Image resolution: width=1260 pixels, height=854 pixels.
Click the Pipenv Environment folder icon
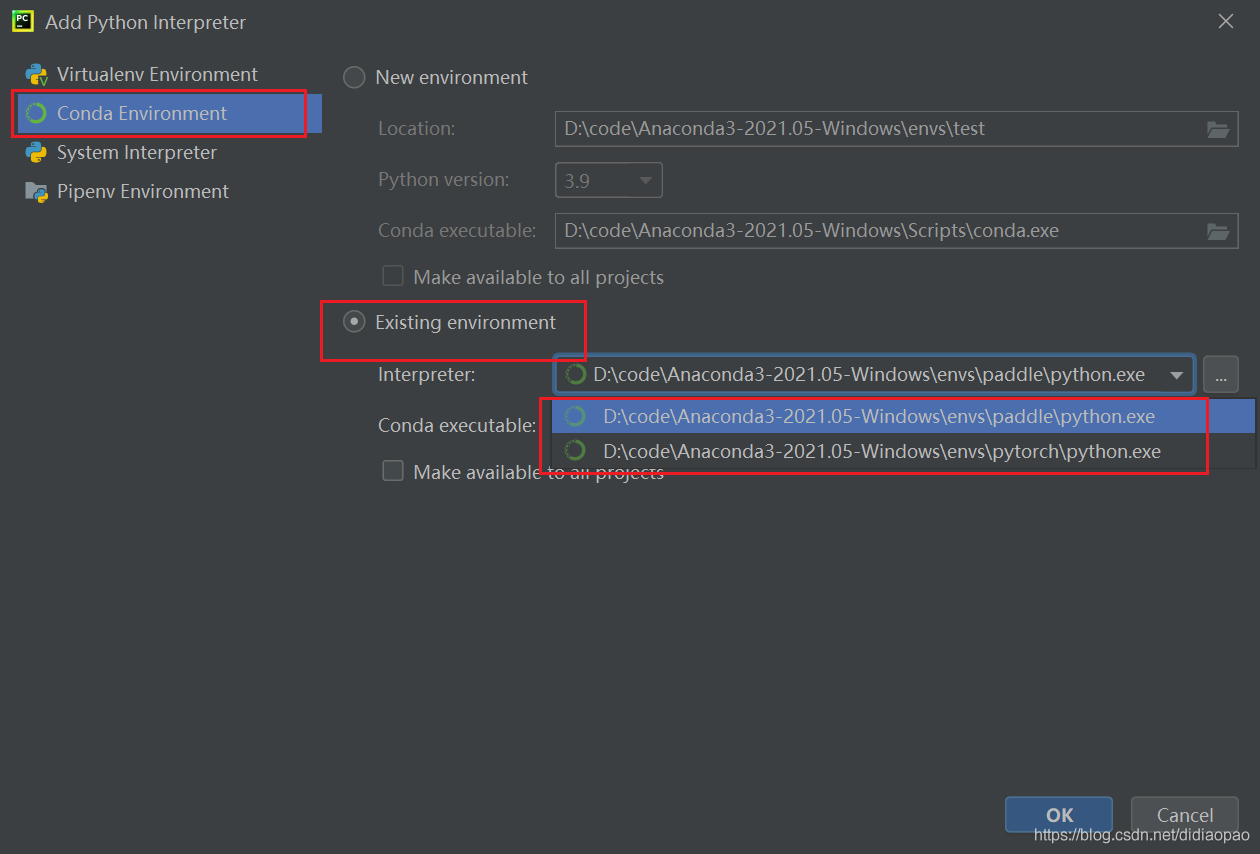point(37,192)
